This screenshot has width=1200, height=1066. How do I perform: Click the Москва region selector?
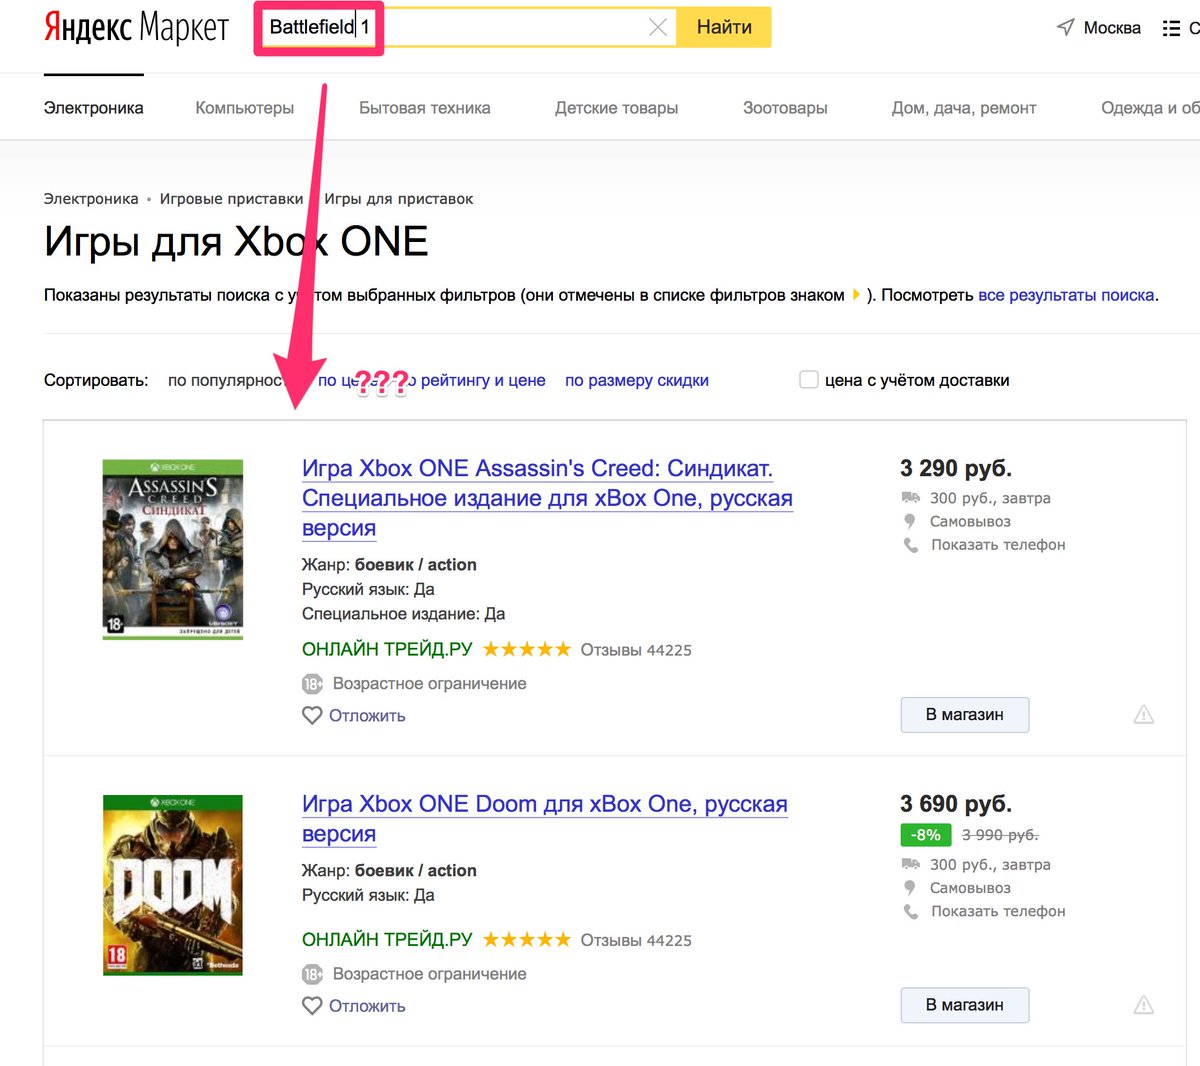pos(1112,28)
